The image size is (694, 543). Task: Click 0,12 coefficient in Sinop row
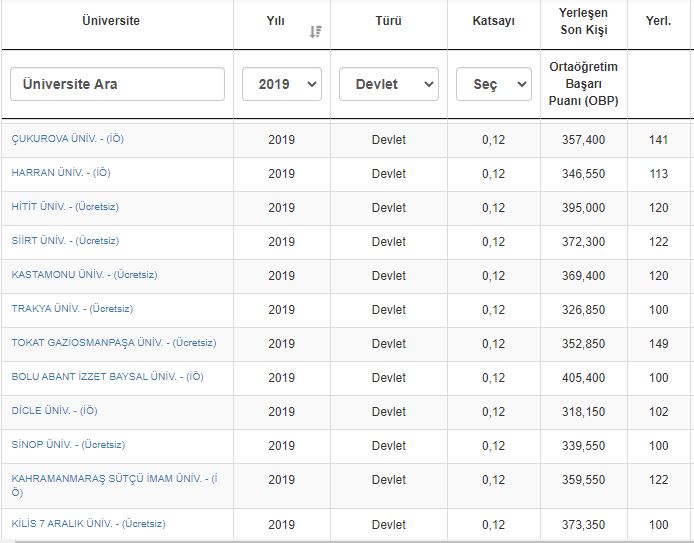pos(494,446)
